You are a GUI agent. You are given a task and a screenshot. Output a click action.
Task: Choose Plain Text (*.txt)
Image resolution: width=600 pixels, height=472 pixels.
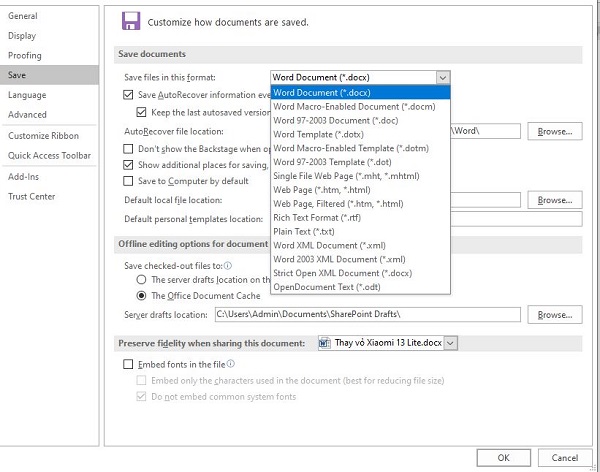tap(360, 231)
